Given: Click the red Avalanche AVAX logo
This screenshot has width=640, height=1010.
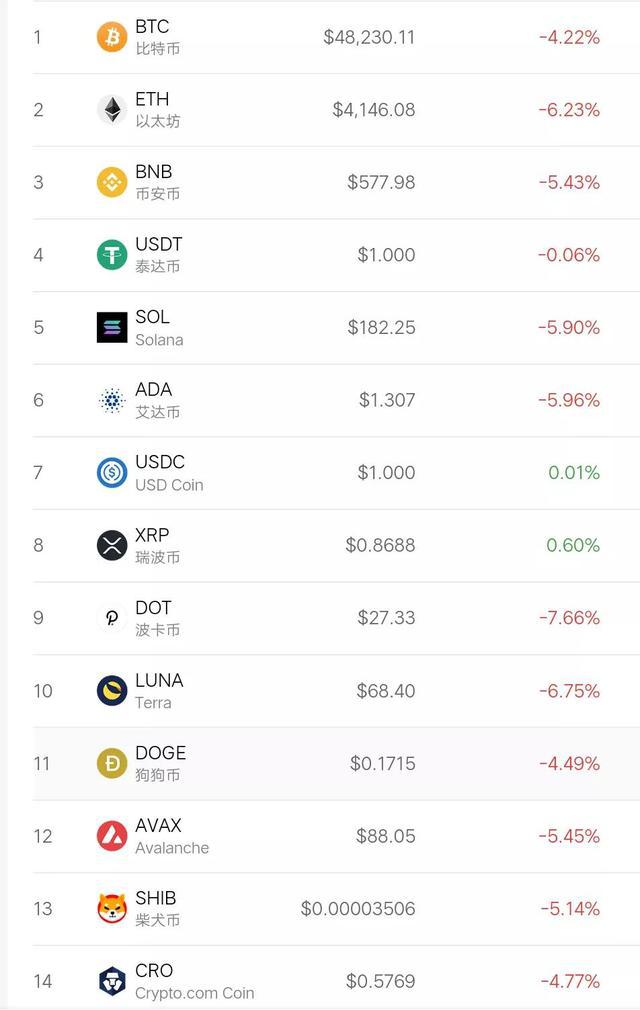Looking at the screenshot, I should (112, 836).
